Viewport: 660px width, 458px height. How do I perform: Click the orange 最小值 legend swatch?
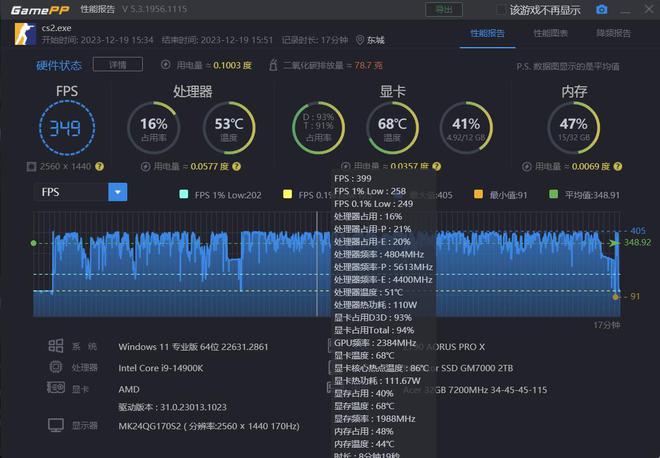pyautogui.click(x=478, y=194)
